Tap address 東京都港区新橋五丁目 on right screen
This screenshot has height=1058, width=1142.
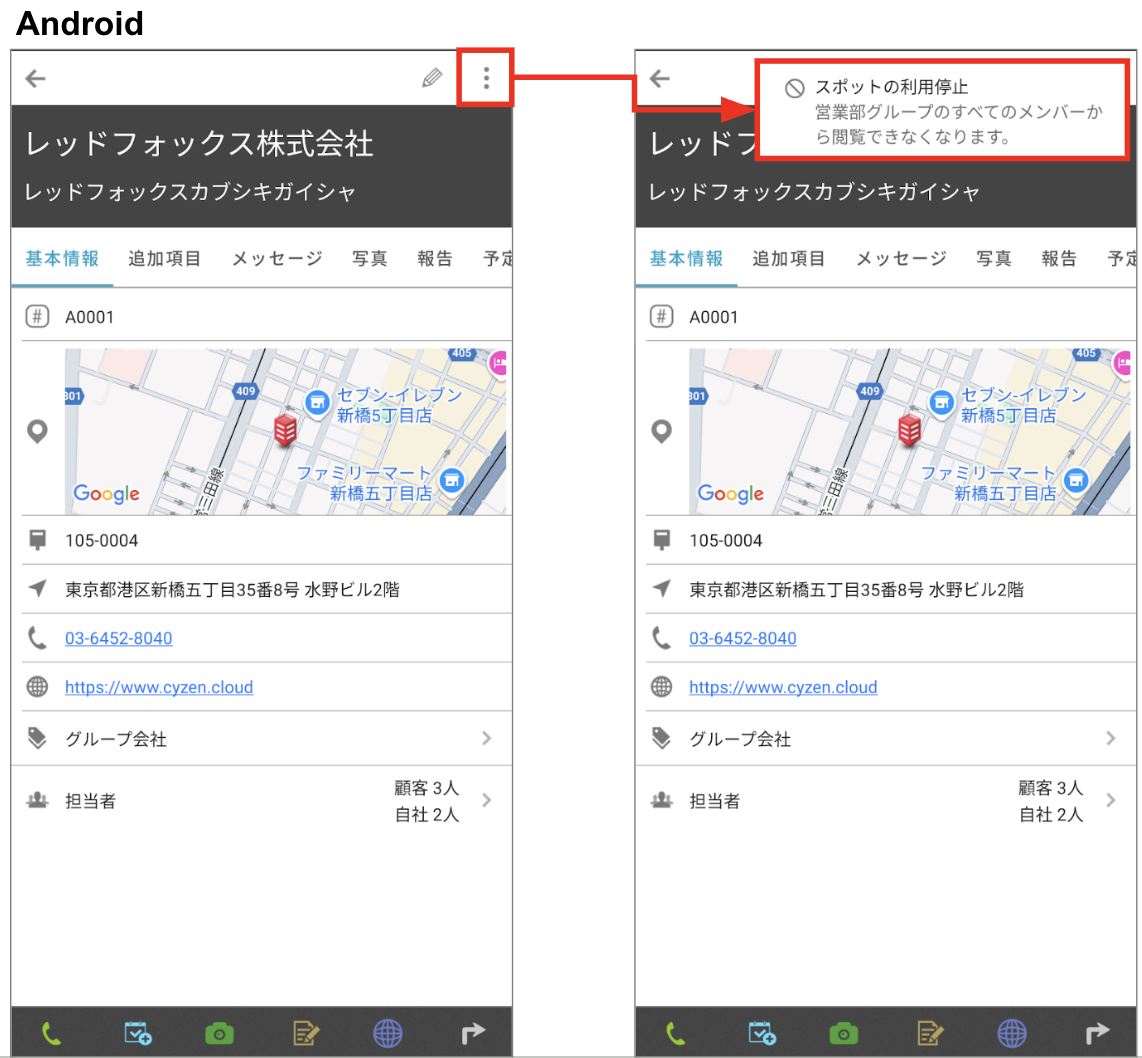[x=856, y=590]
